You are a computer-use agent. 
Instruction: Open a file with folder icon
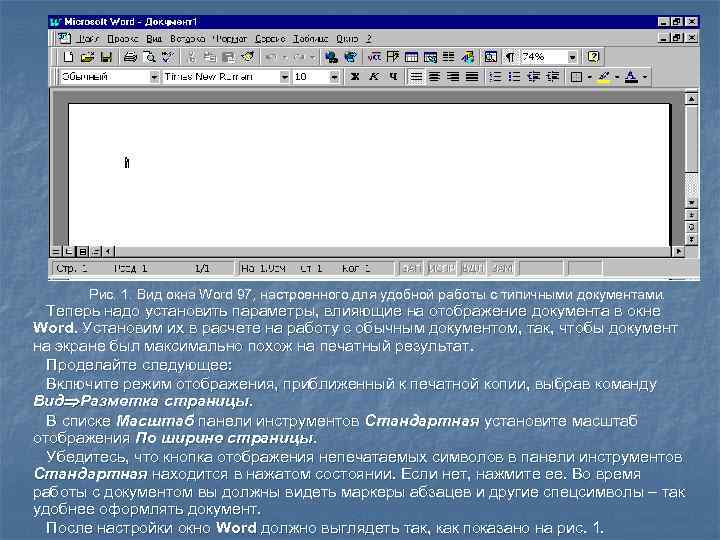pos(87,57)
